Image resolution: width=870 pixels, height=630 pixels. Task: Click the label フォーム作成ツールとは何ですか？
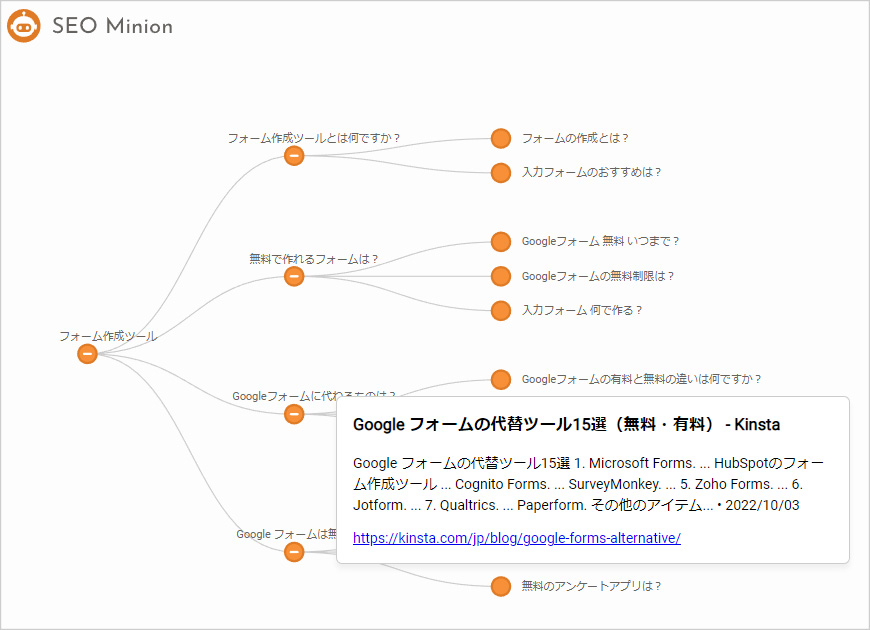tap(314, 138)
